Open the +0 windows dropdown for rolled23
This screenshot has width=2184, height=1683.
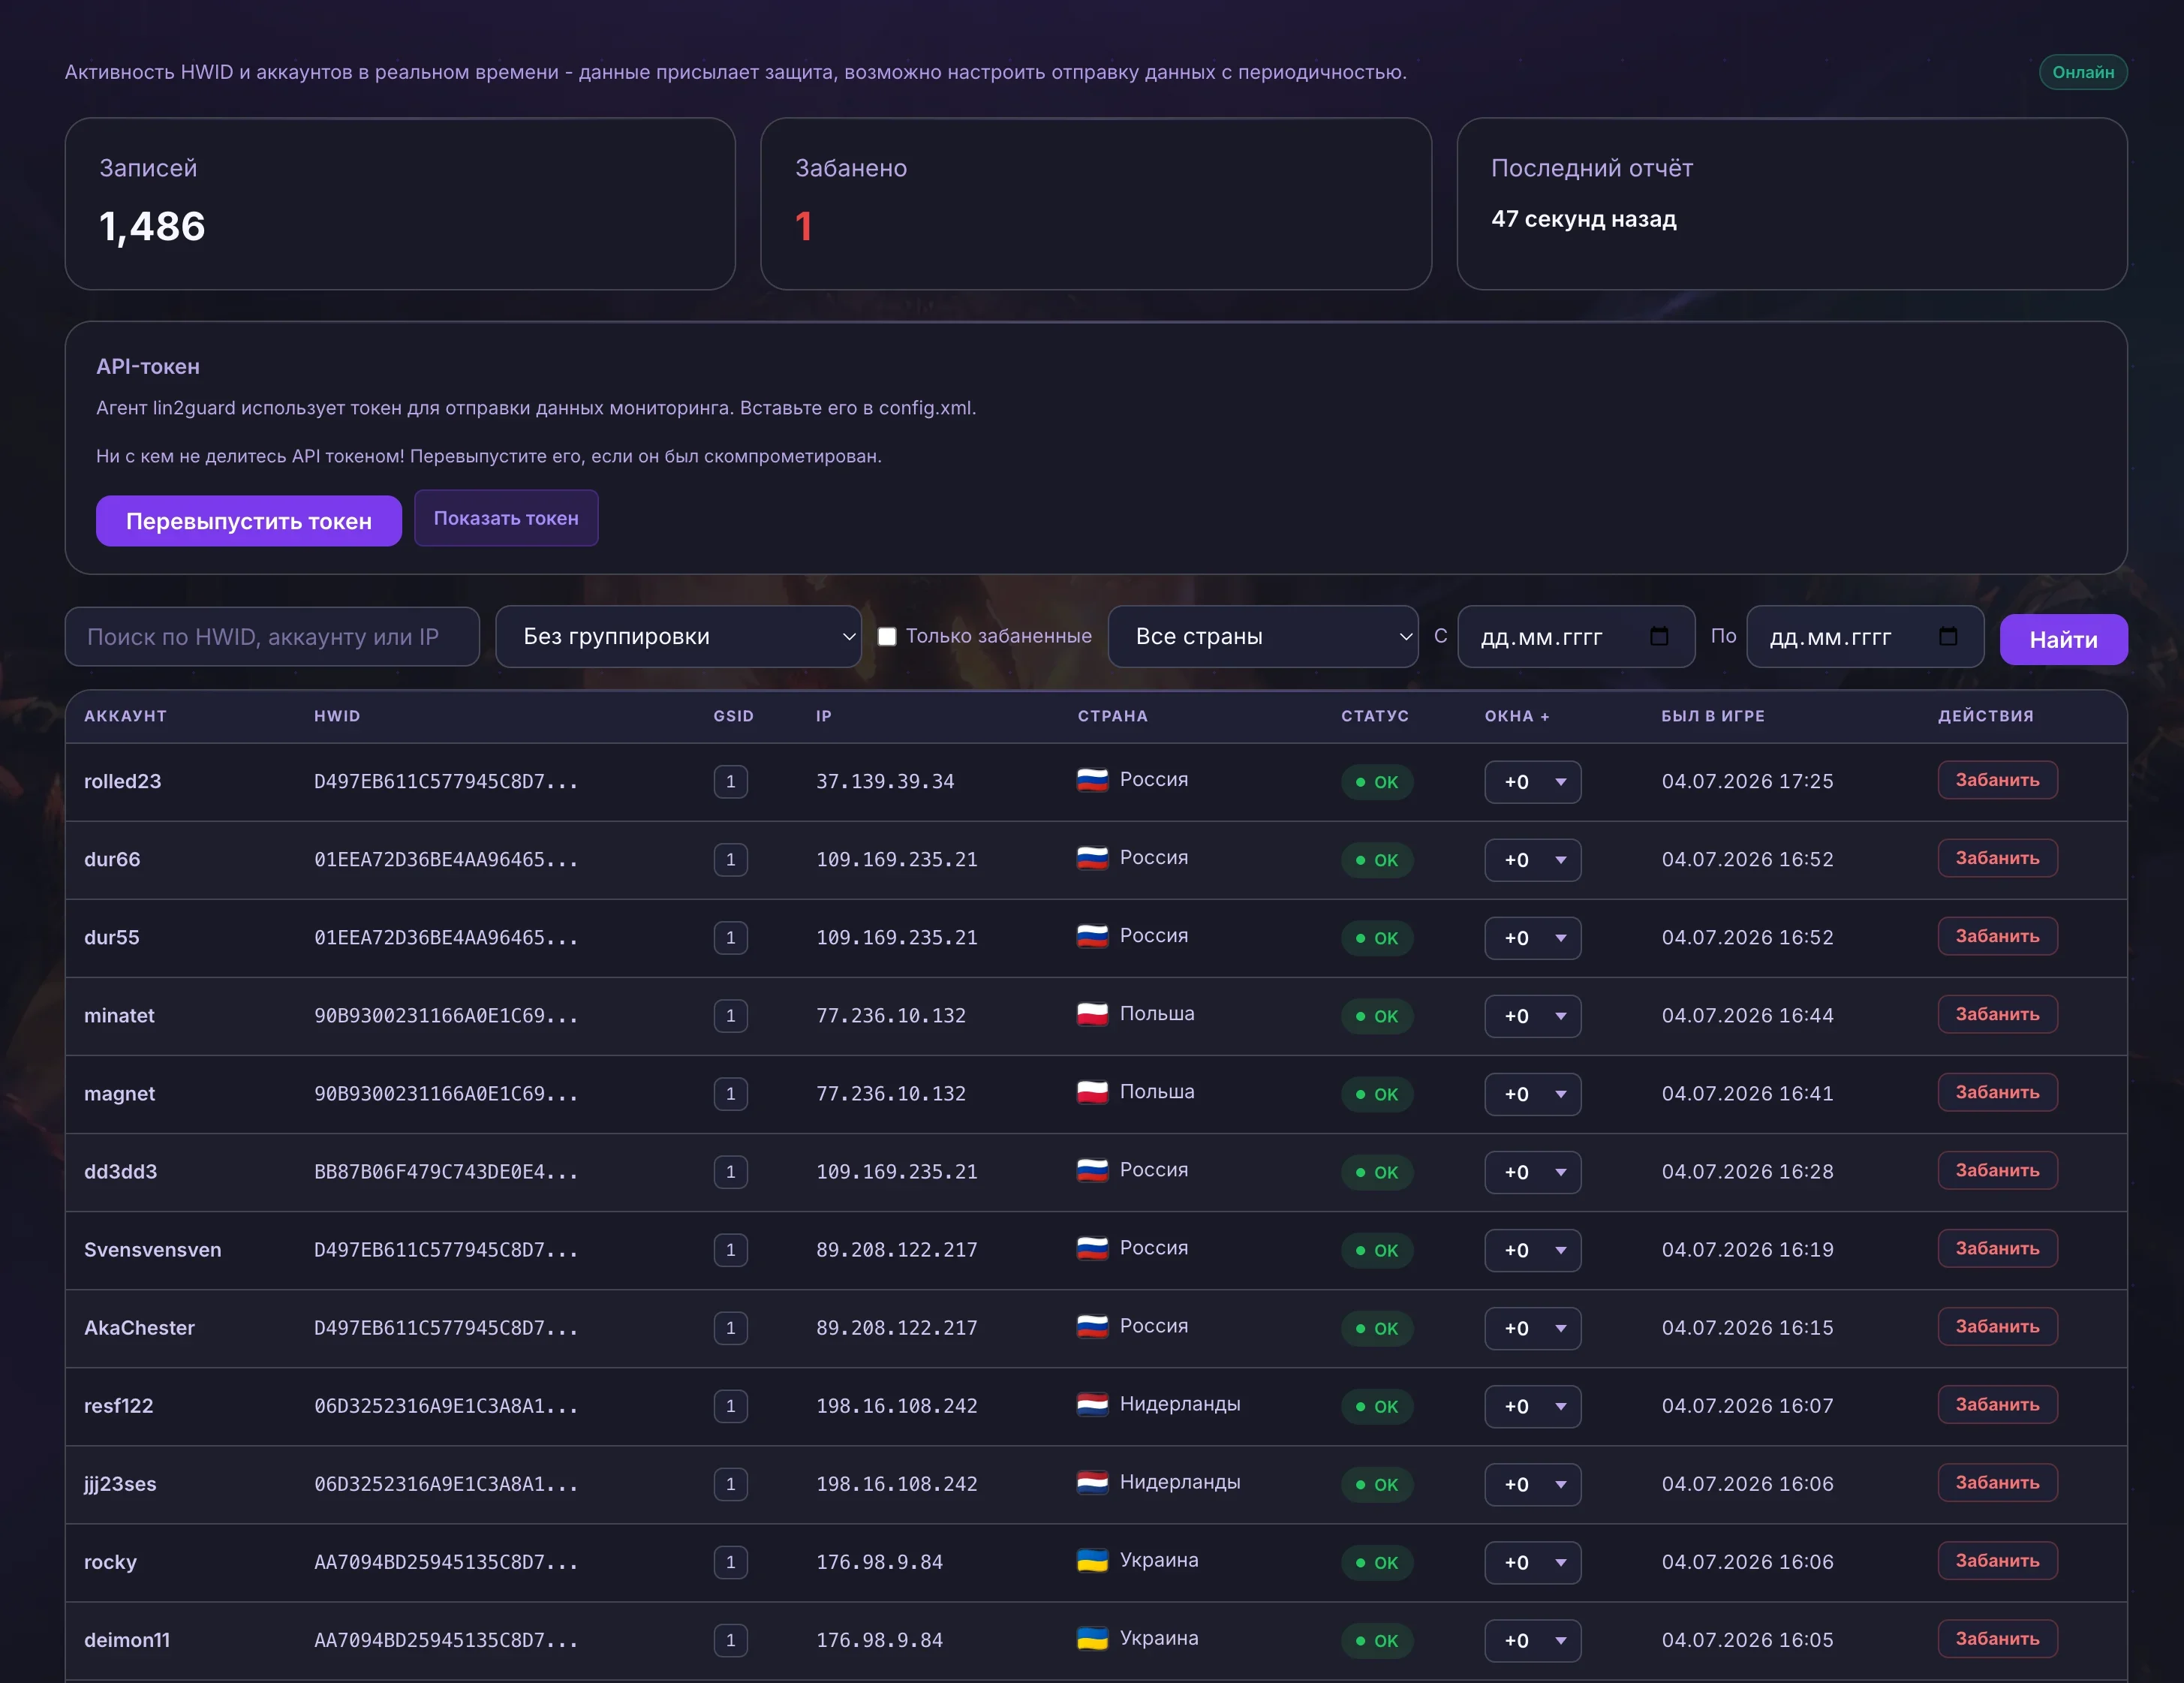point(1532,782)
